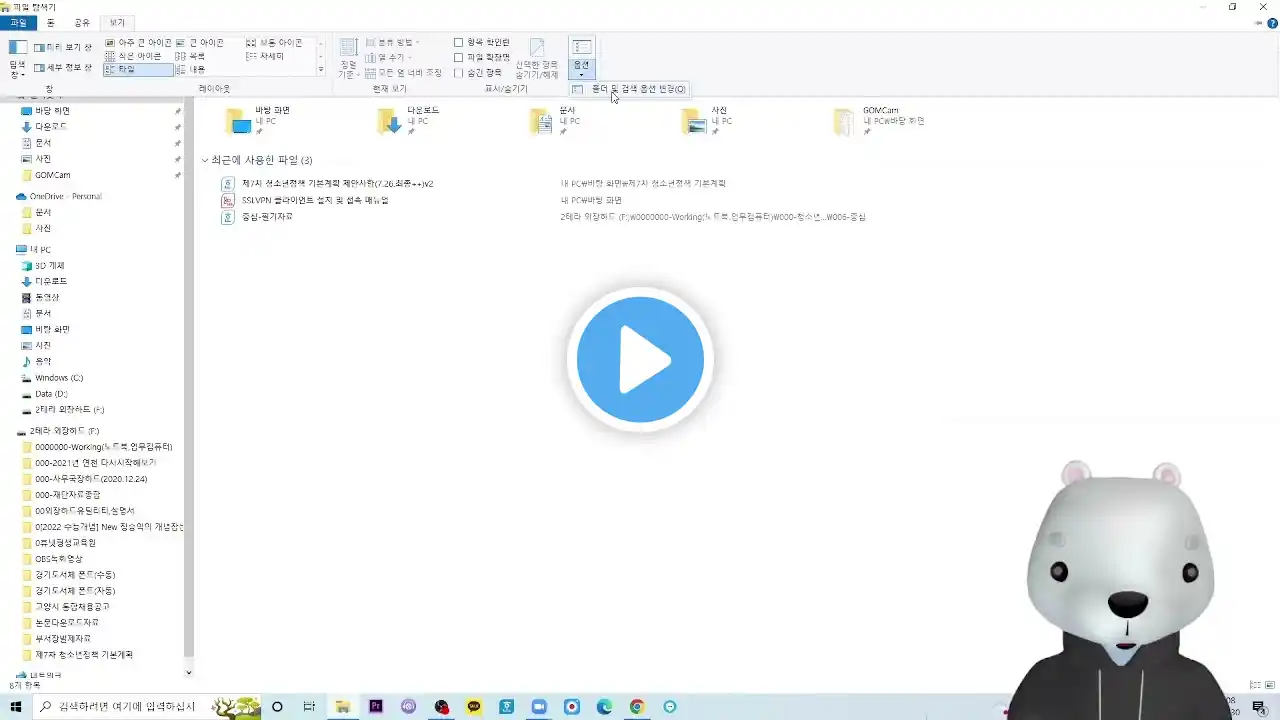
Task: Enable Hidden items (숨긴 항목) checkbox
Action: coord(479,72)
